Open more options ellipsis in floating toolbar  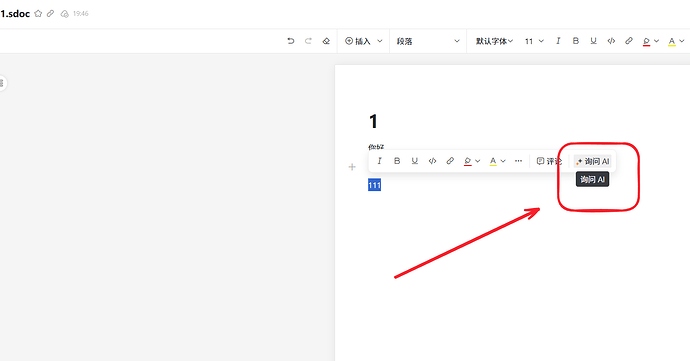tap(518, 161)
